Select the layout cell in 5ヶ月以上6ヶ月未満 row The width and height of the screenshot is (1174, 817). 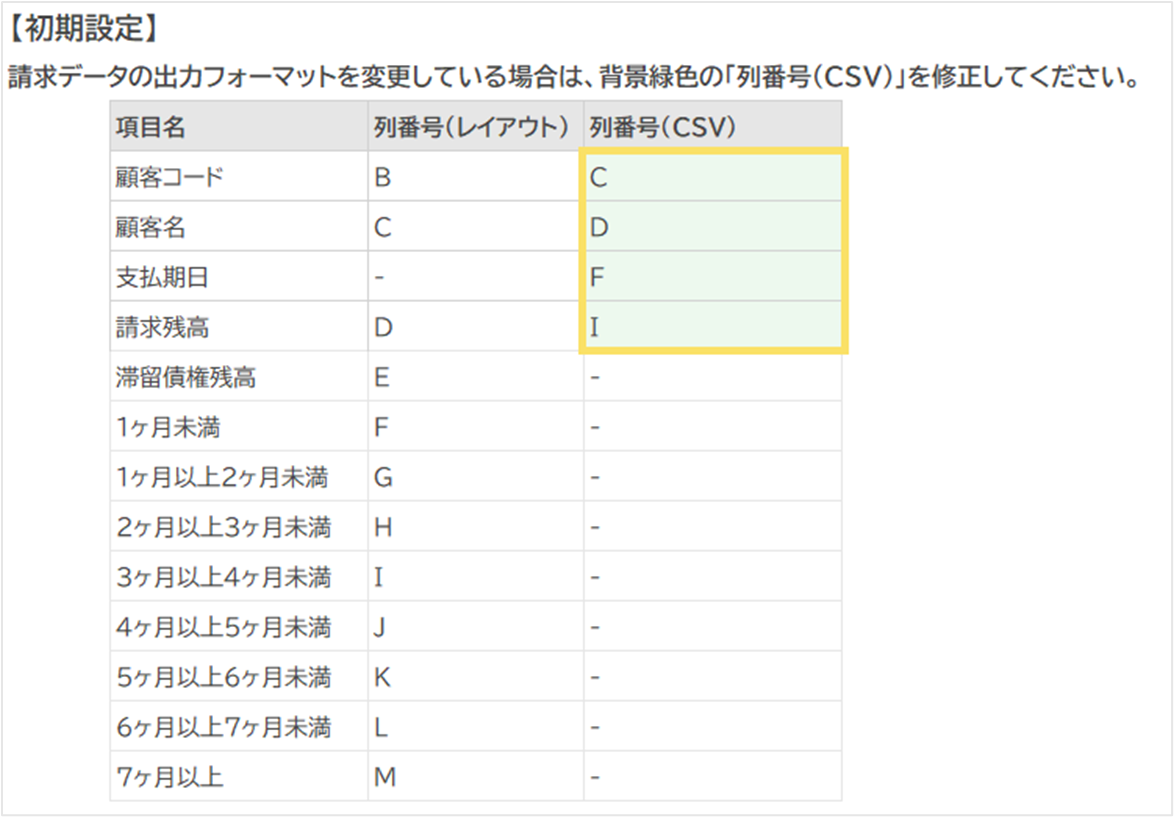(475, 677)
